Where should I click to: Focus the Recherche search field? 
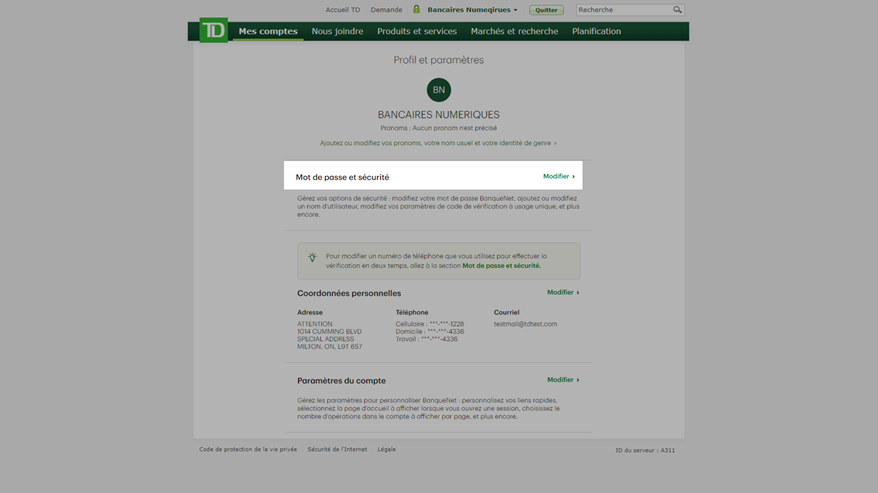(x=623, y=10)
